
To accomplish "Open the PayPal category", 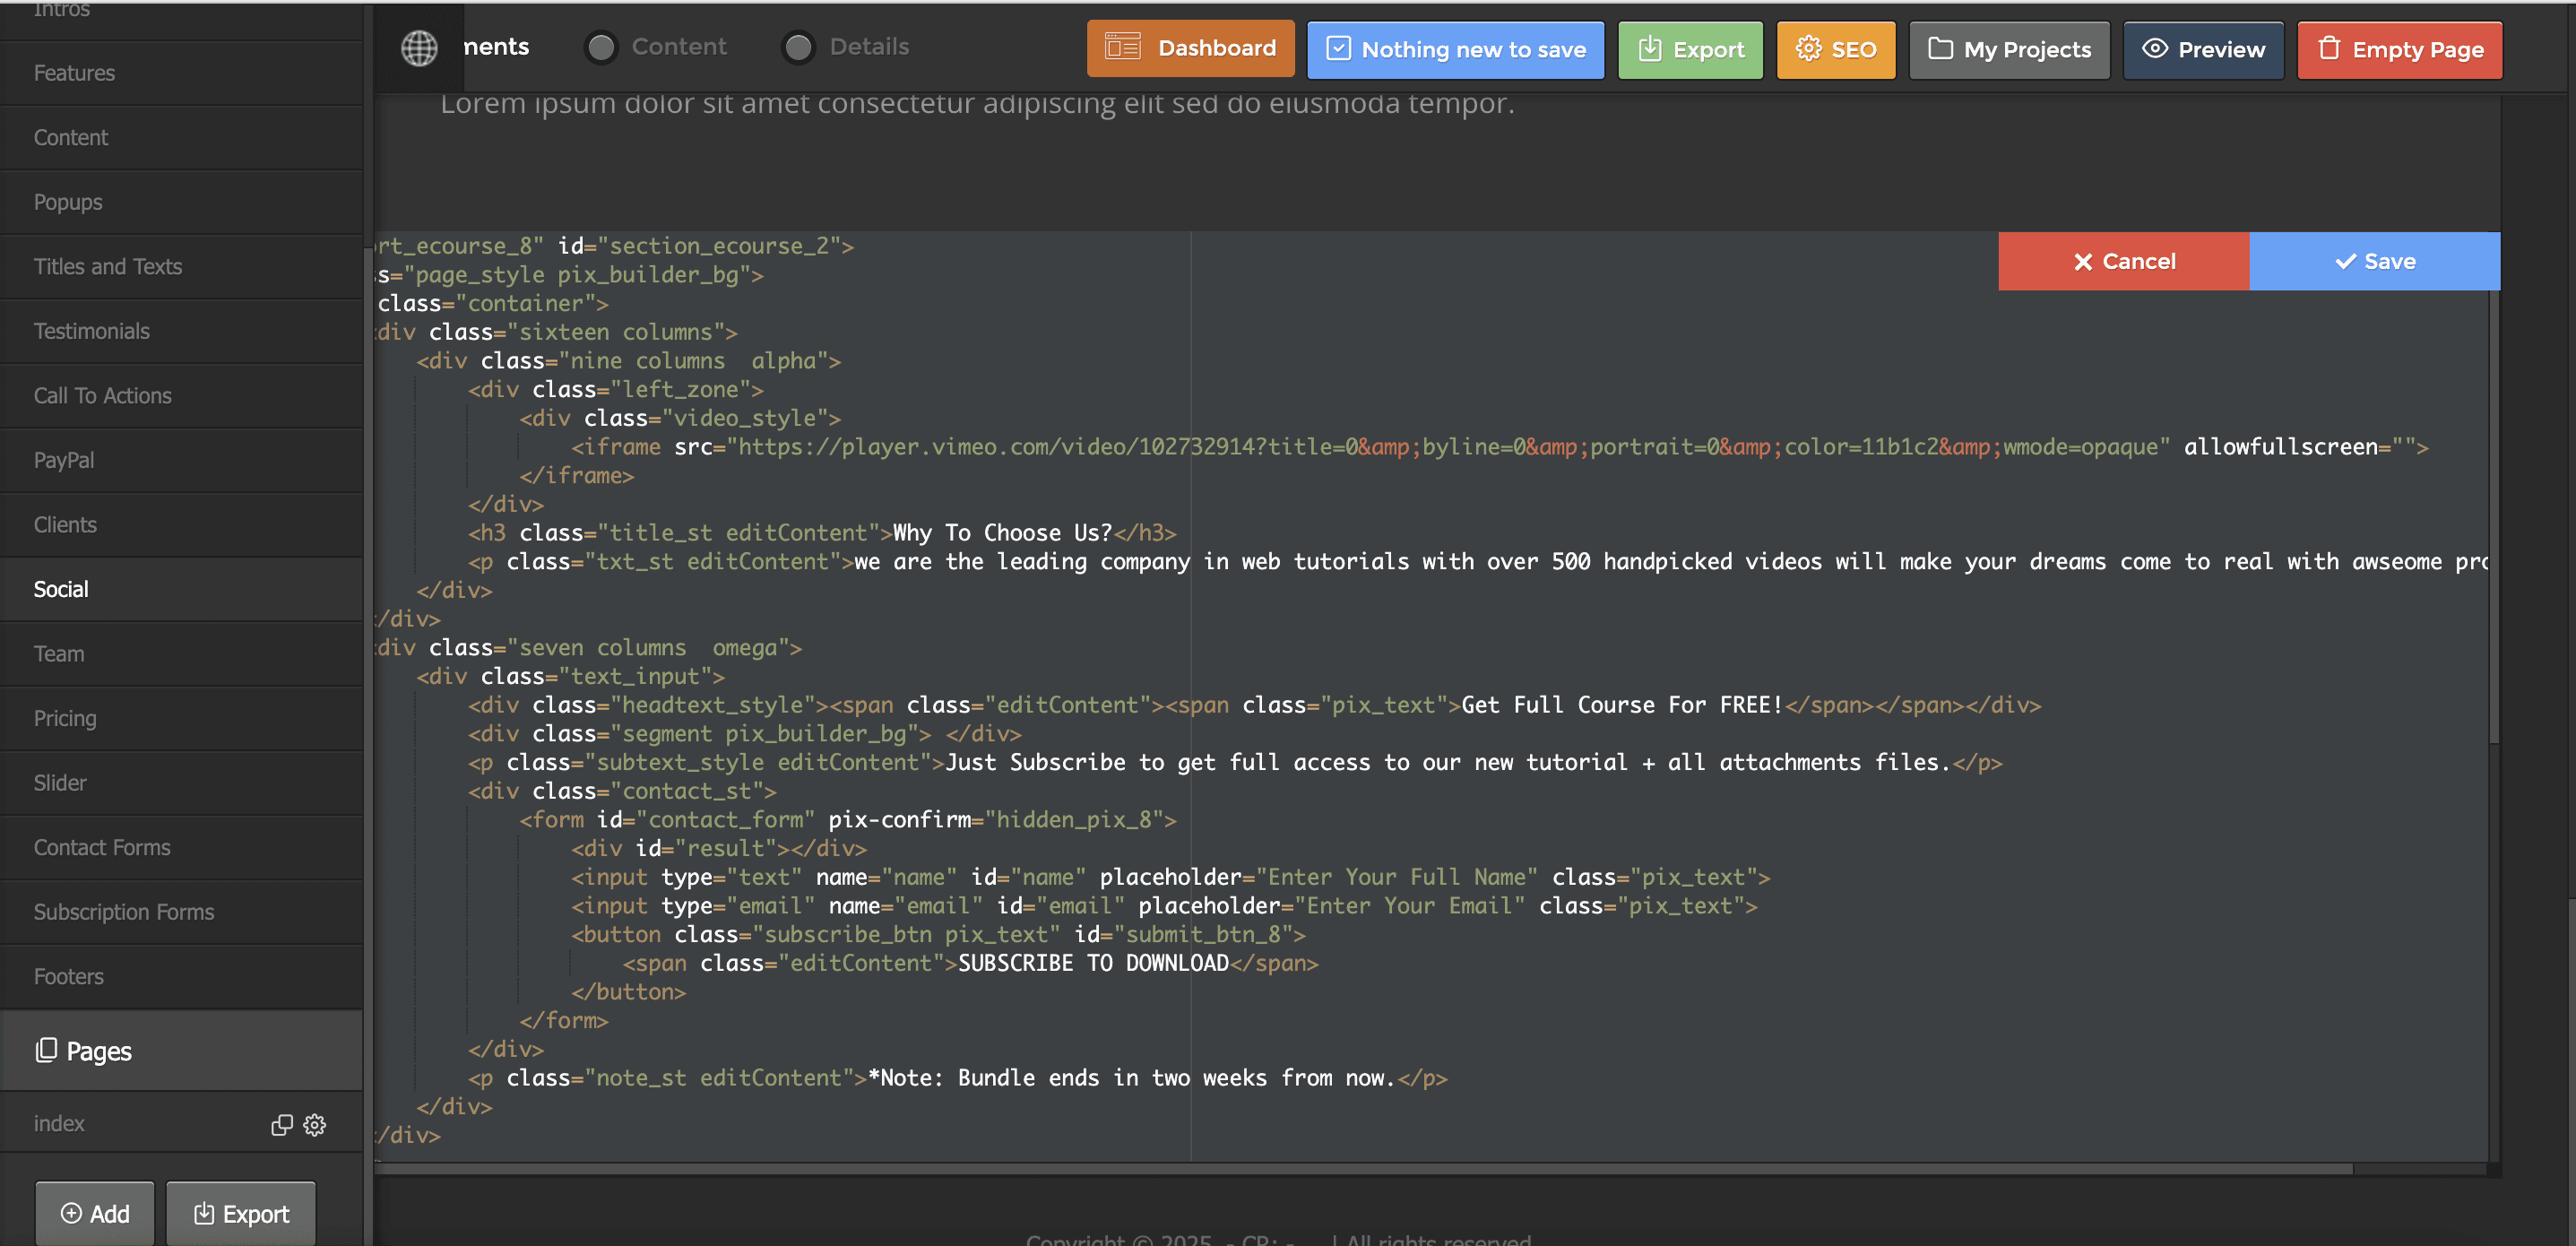I will (181, 460).
